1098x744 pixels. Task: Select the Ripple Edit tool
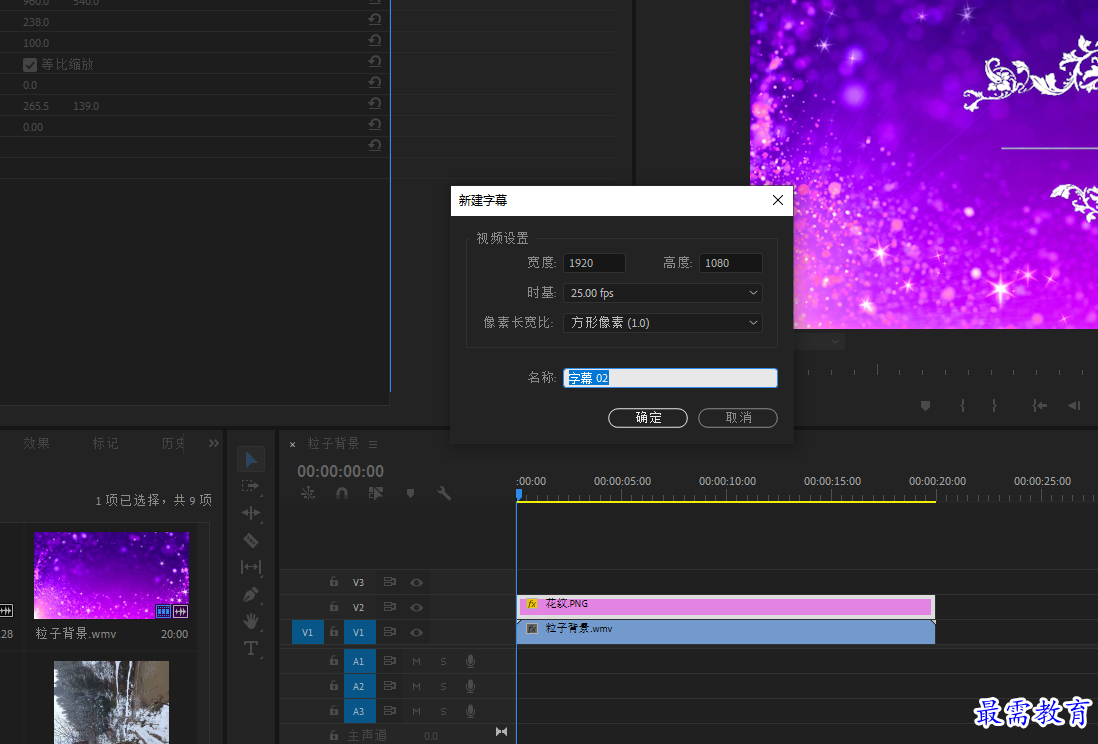tap(251, 513)
